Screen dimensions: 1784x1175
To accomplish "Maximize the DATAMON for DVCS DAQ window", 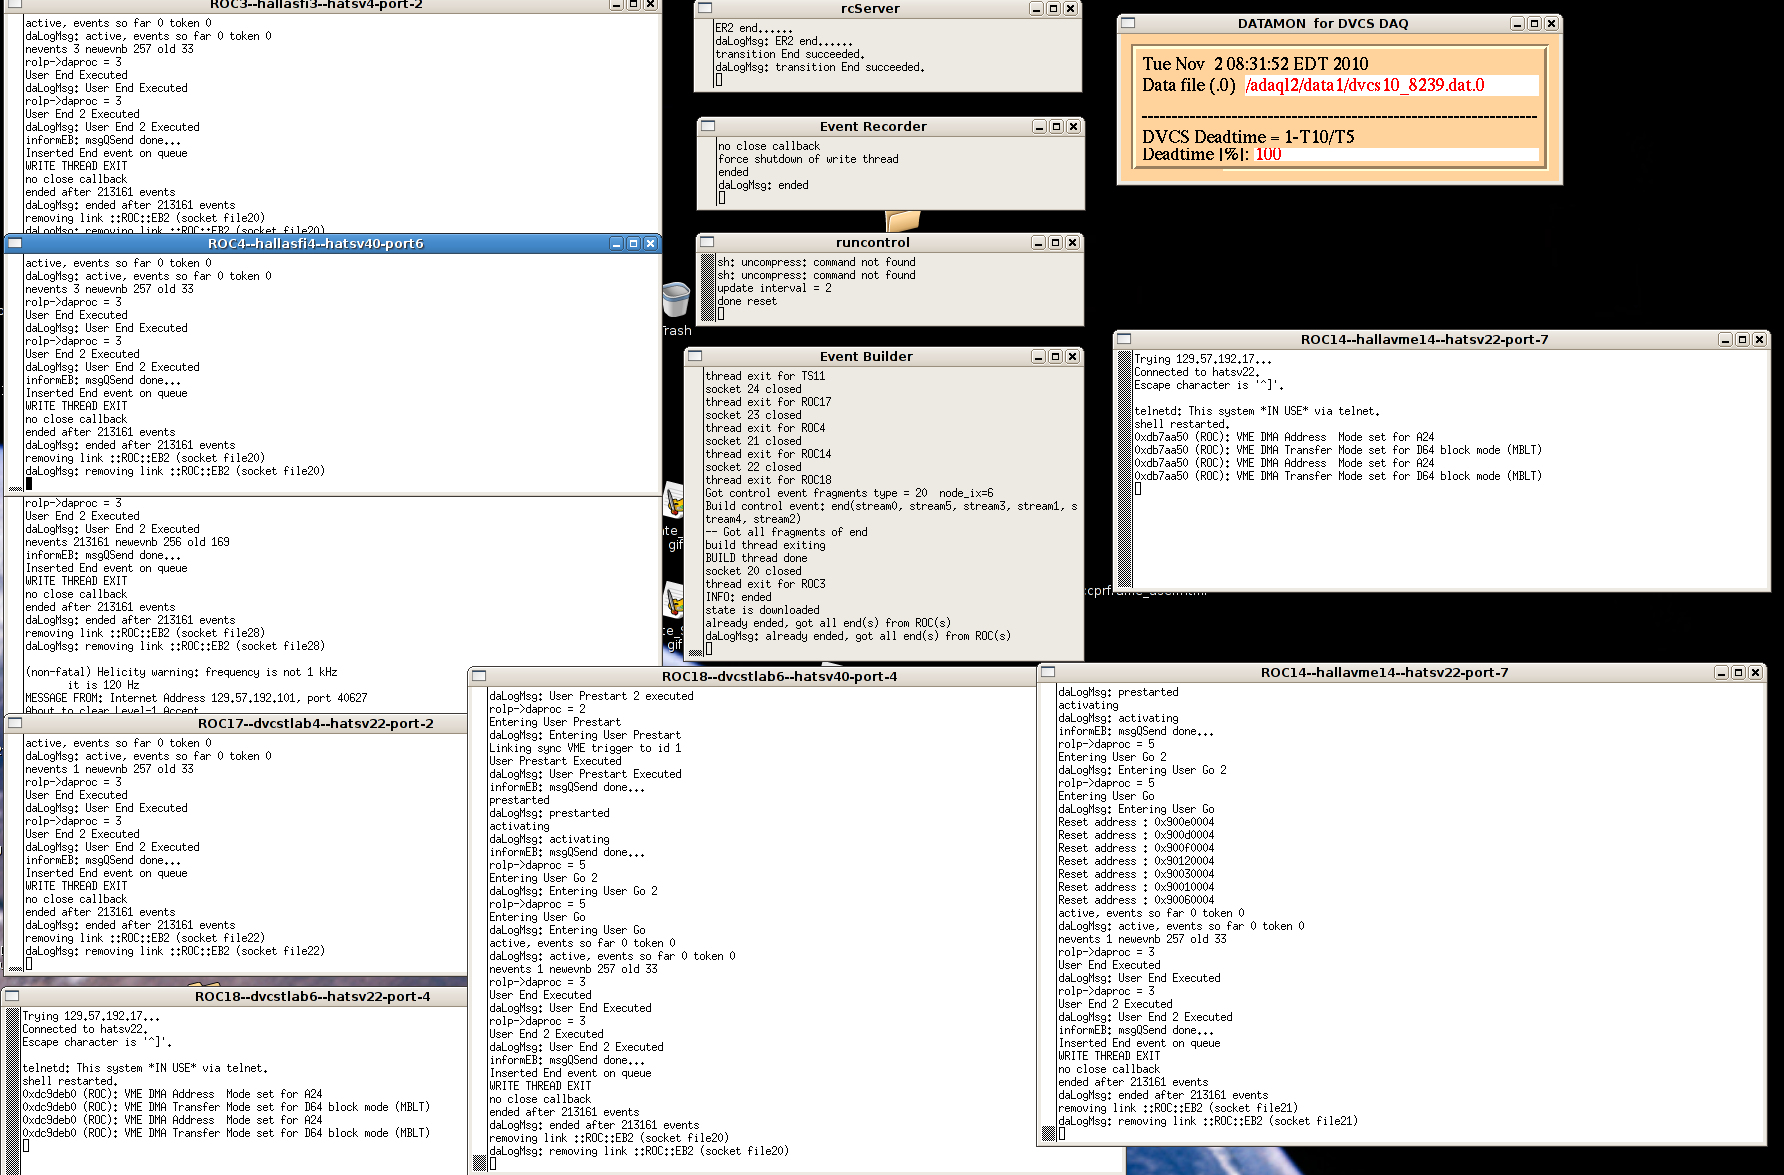I will point(1534,24).
